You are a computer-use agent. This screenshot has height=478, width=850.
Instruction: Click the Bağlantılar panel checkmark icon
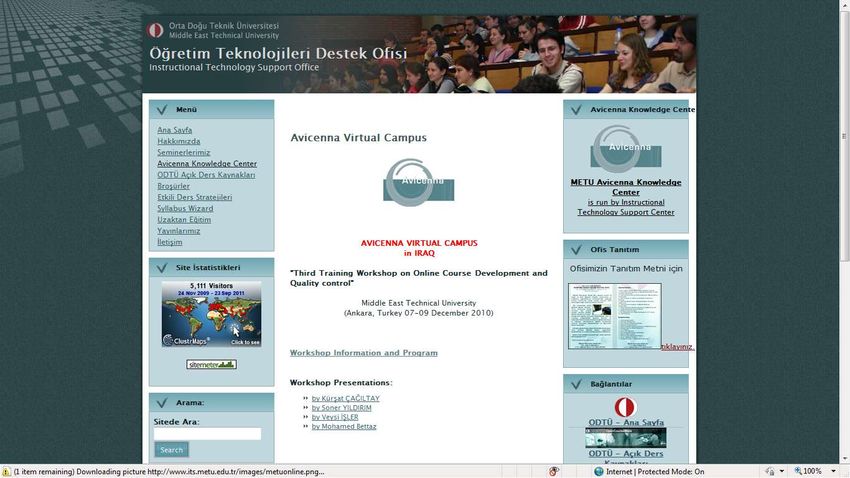[x=576, y=384]
